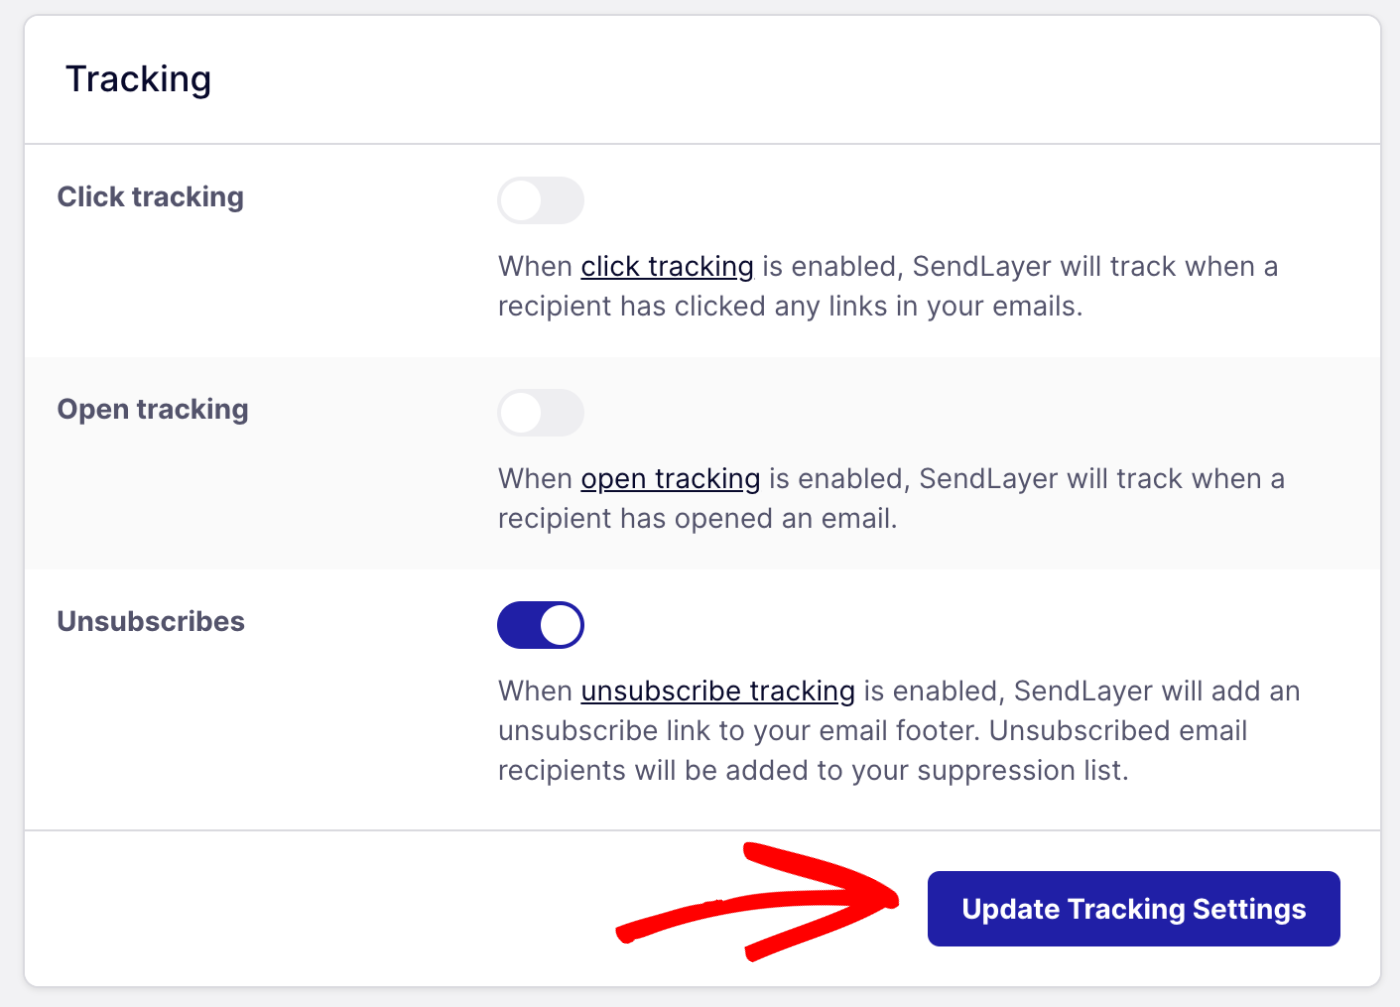Click the "Unsubscribed email" words
This screenshot has height=1007, width=1400.
point(1118,731)
